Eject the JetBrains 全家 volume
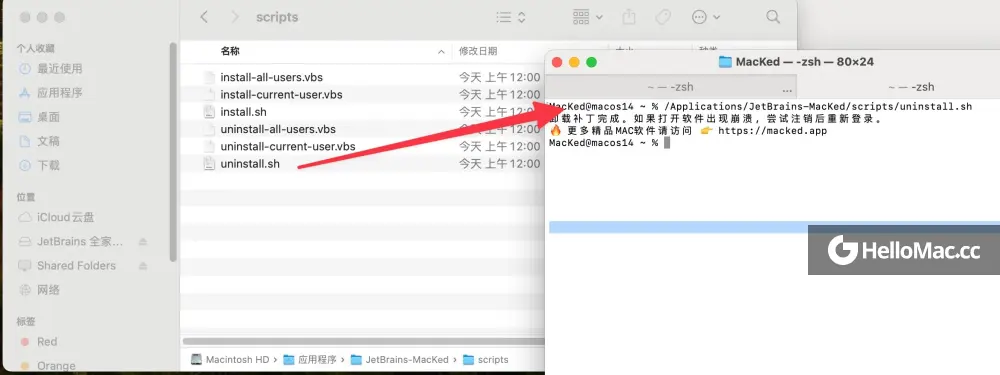Screen dimensions: 1000x375 coord(143,242)
